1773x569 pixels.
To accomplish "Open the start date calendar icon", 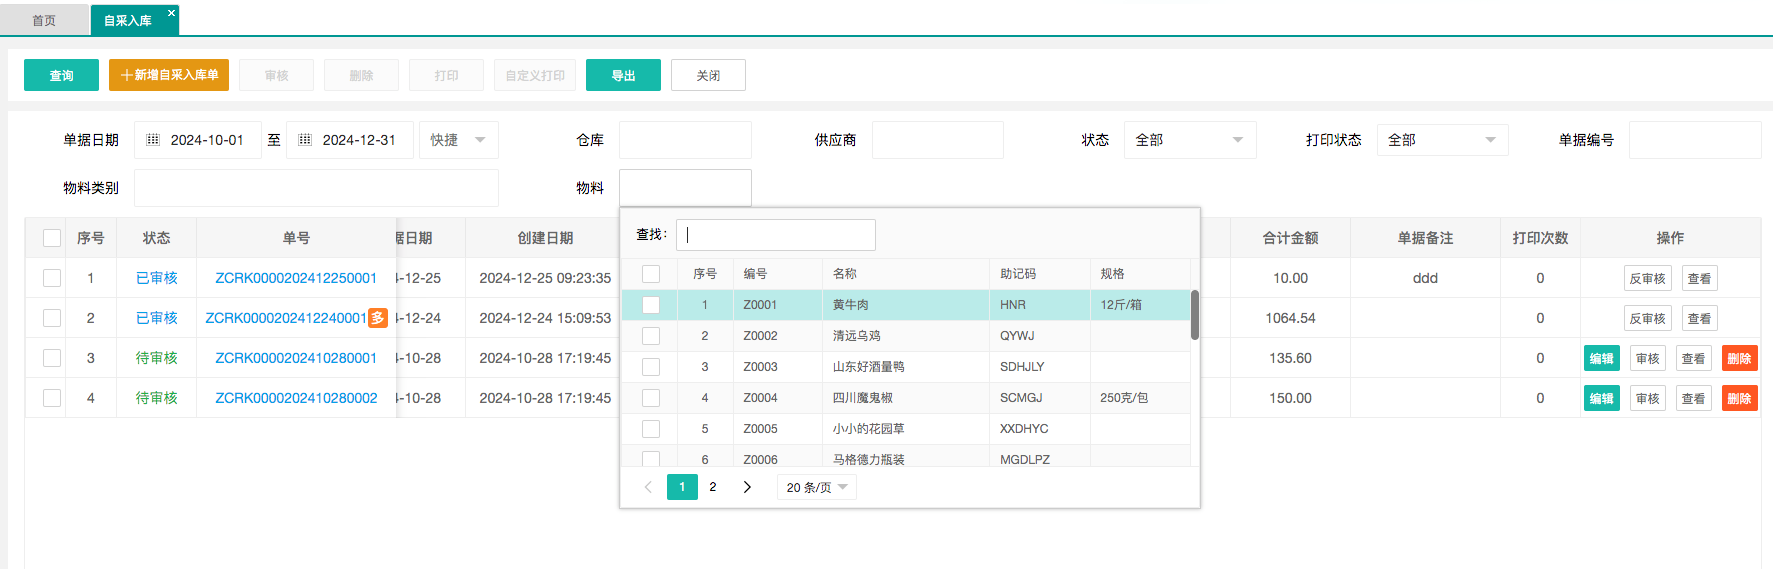I will coord(153,140).
